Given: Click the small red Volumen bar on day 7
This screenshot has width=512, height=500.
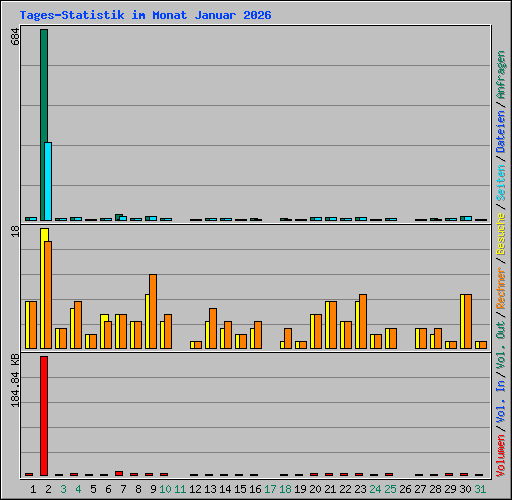Looking at the screenshot, I should point(119,474).
